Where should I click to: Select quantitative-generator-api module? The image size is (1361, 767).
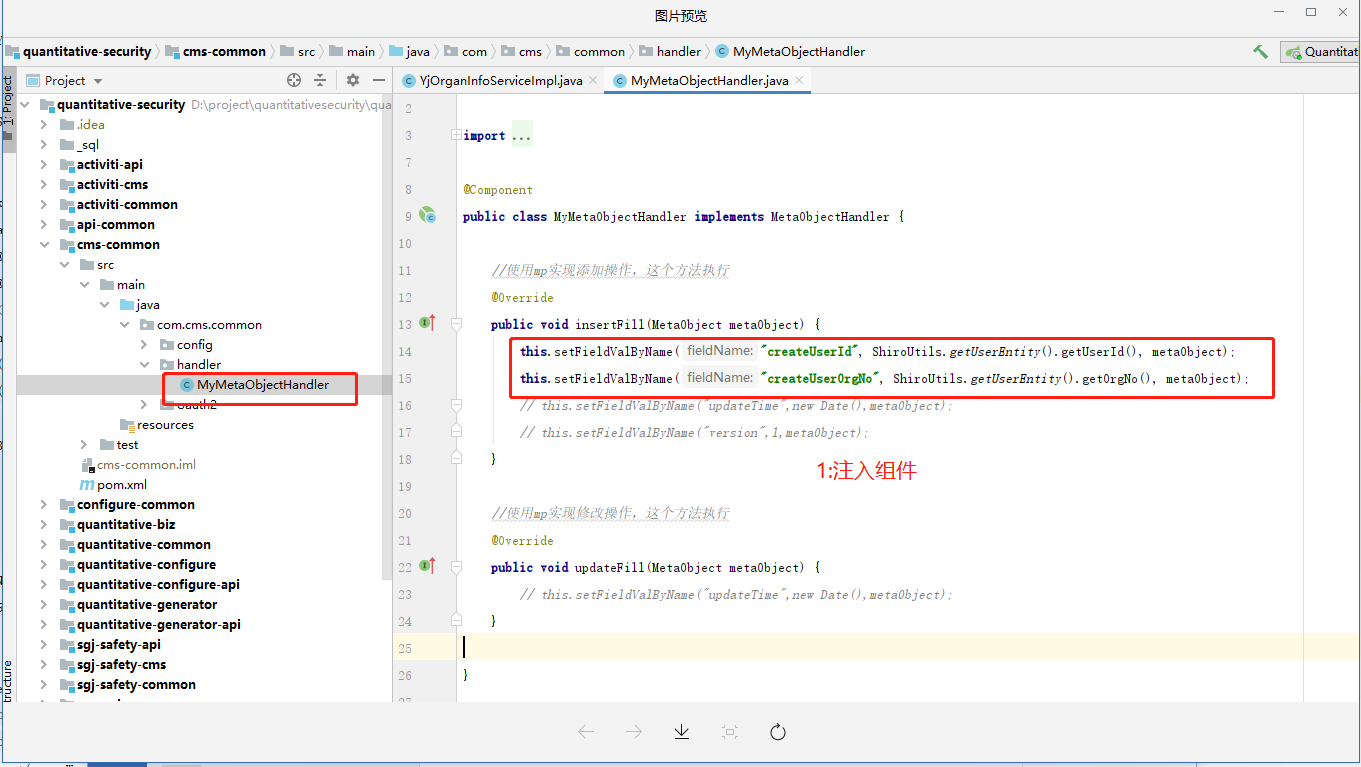click(150, 625)
